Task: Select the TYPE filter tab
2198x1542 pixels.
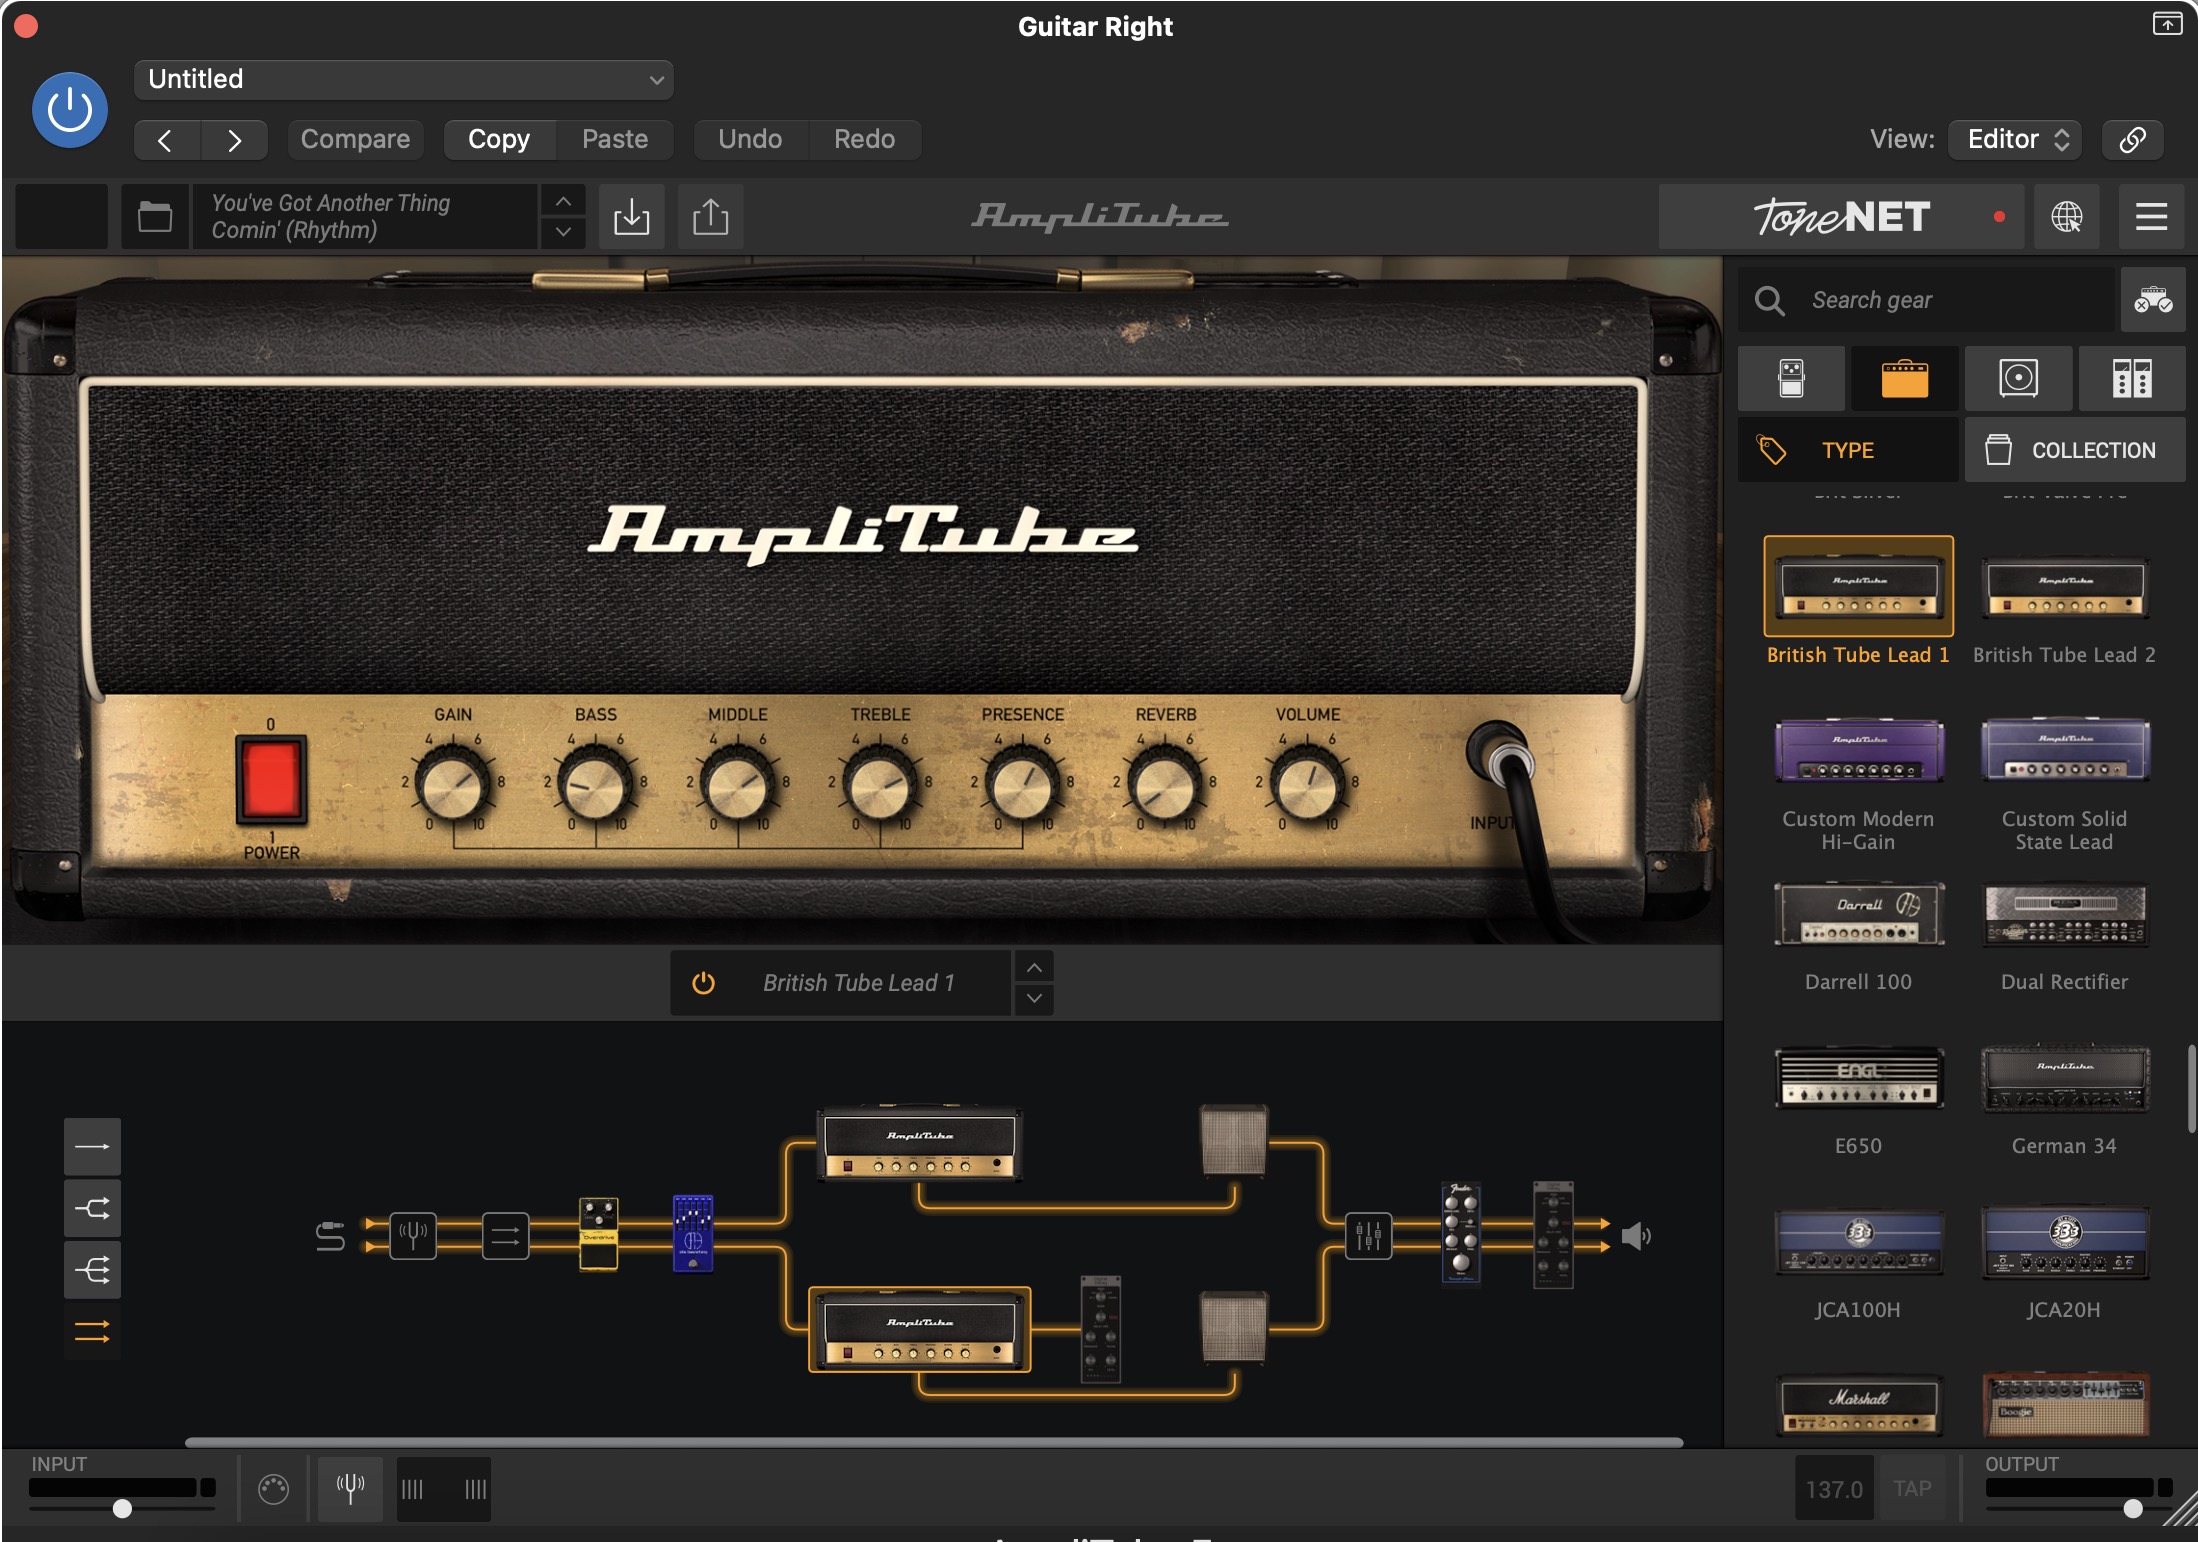Action: pos(1848,450)
